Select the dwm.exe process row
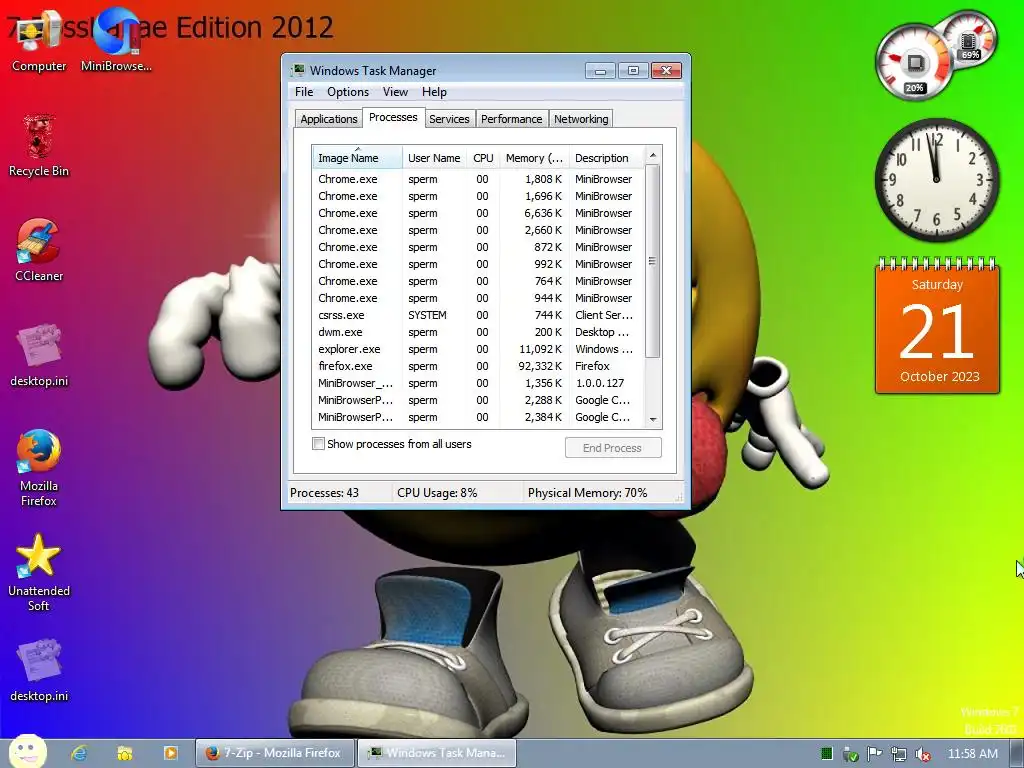This screenshot has width=1024, height=768. click(478, 332)
